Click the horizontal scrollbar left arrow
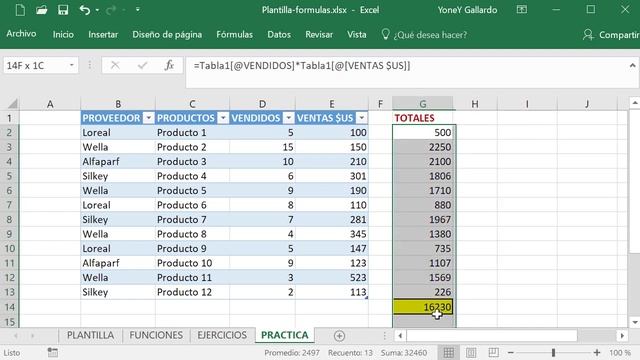Screen dimensions: 640x360 coord(400,336)
